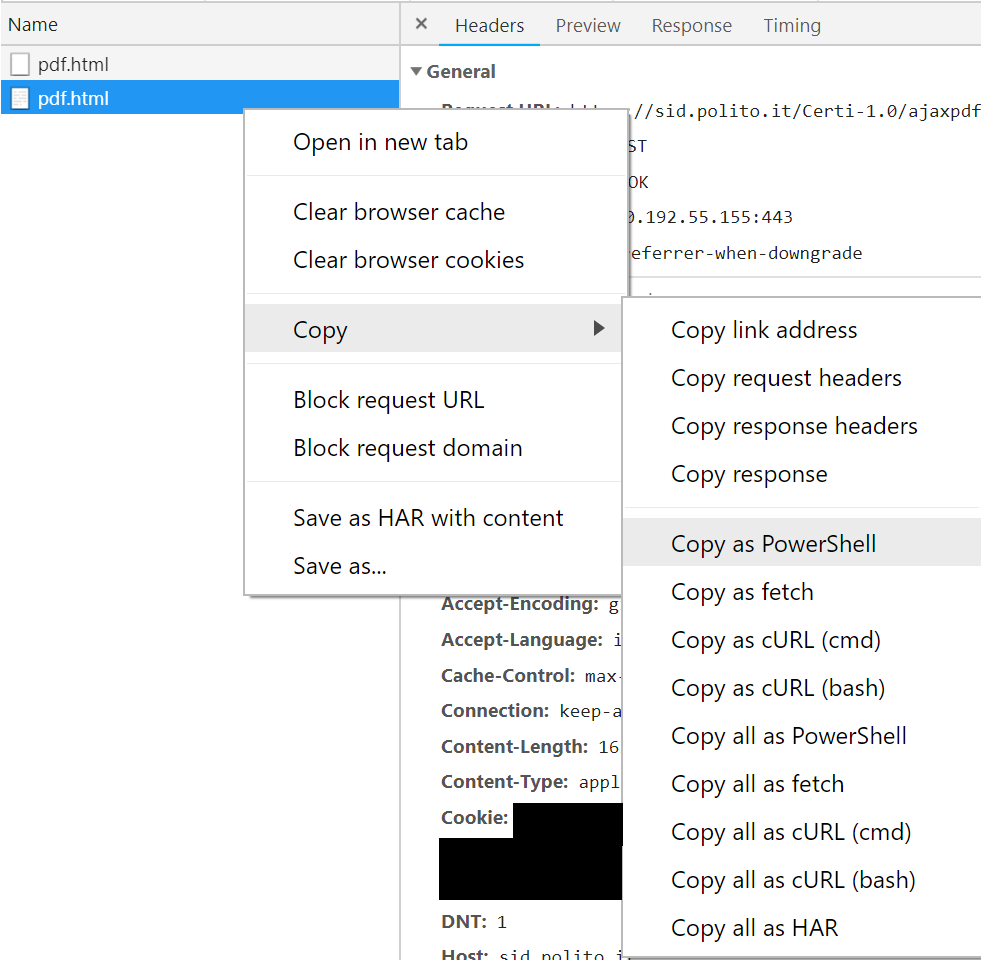Image resolution: width=981 pixels, height=960 pixels.
Task: Open the Response tab
Action: pyautogui.click(x=691, y=26)
